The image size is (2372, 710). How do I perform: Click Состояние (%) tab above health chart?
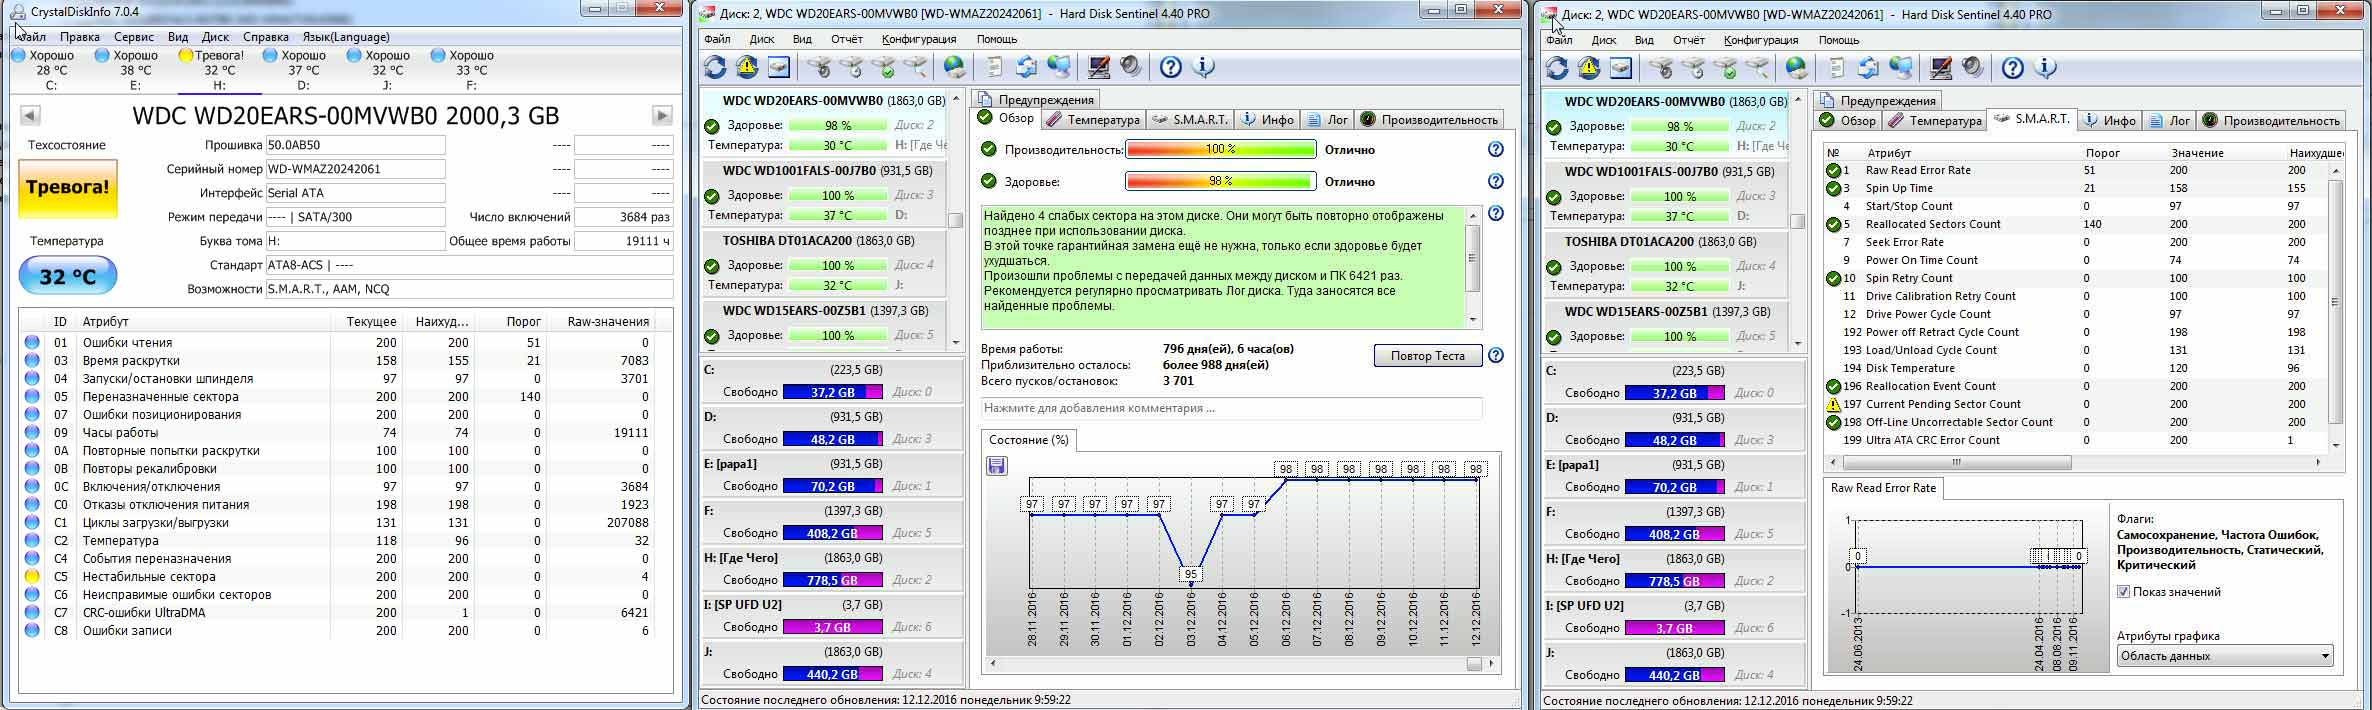(x=1029, y=440)
